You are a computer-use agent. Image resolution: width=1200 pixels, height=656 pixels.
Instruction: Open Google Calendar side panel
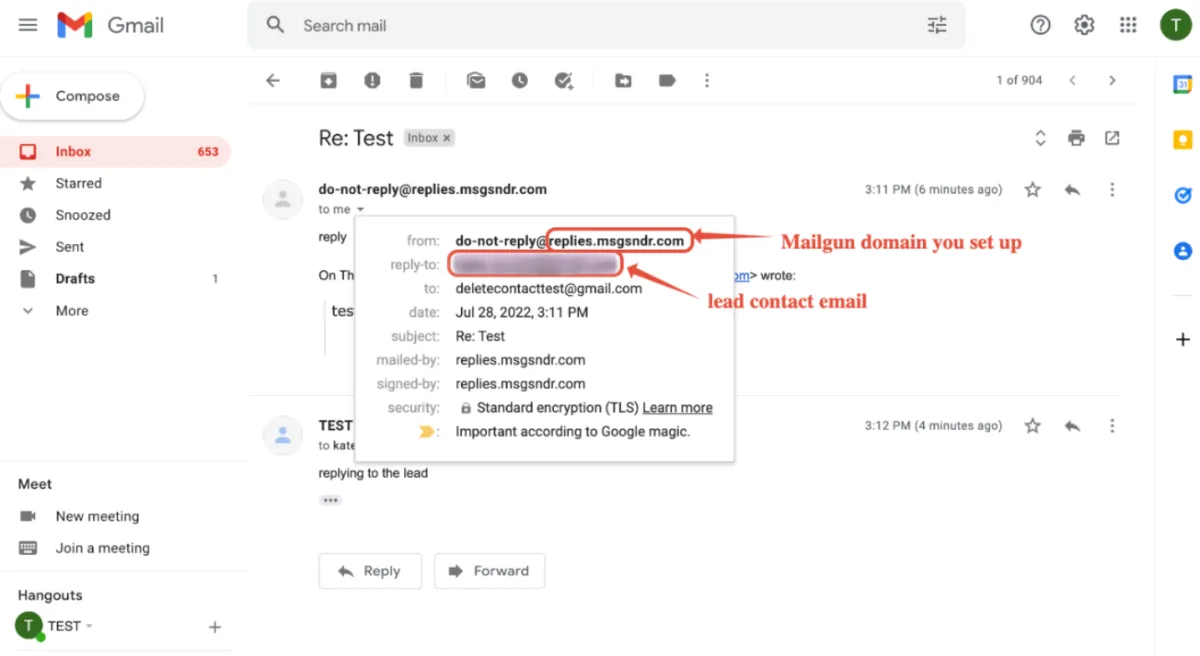(x=1182, y=85)
